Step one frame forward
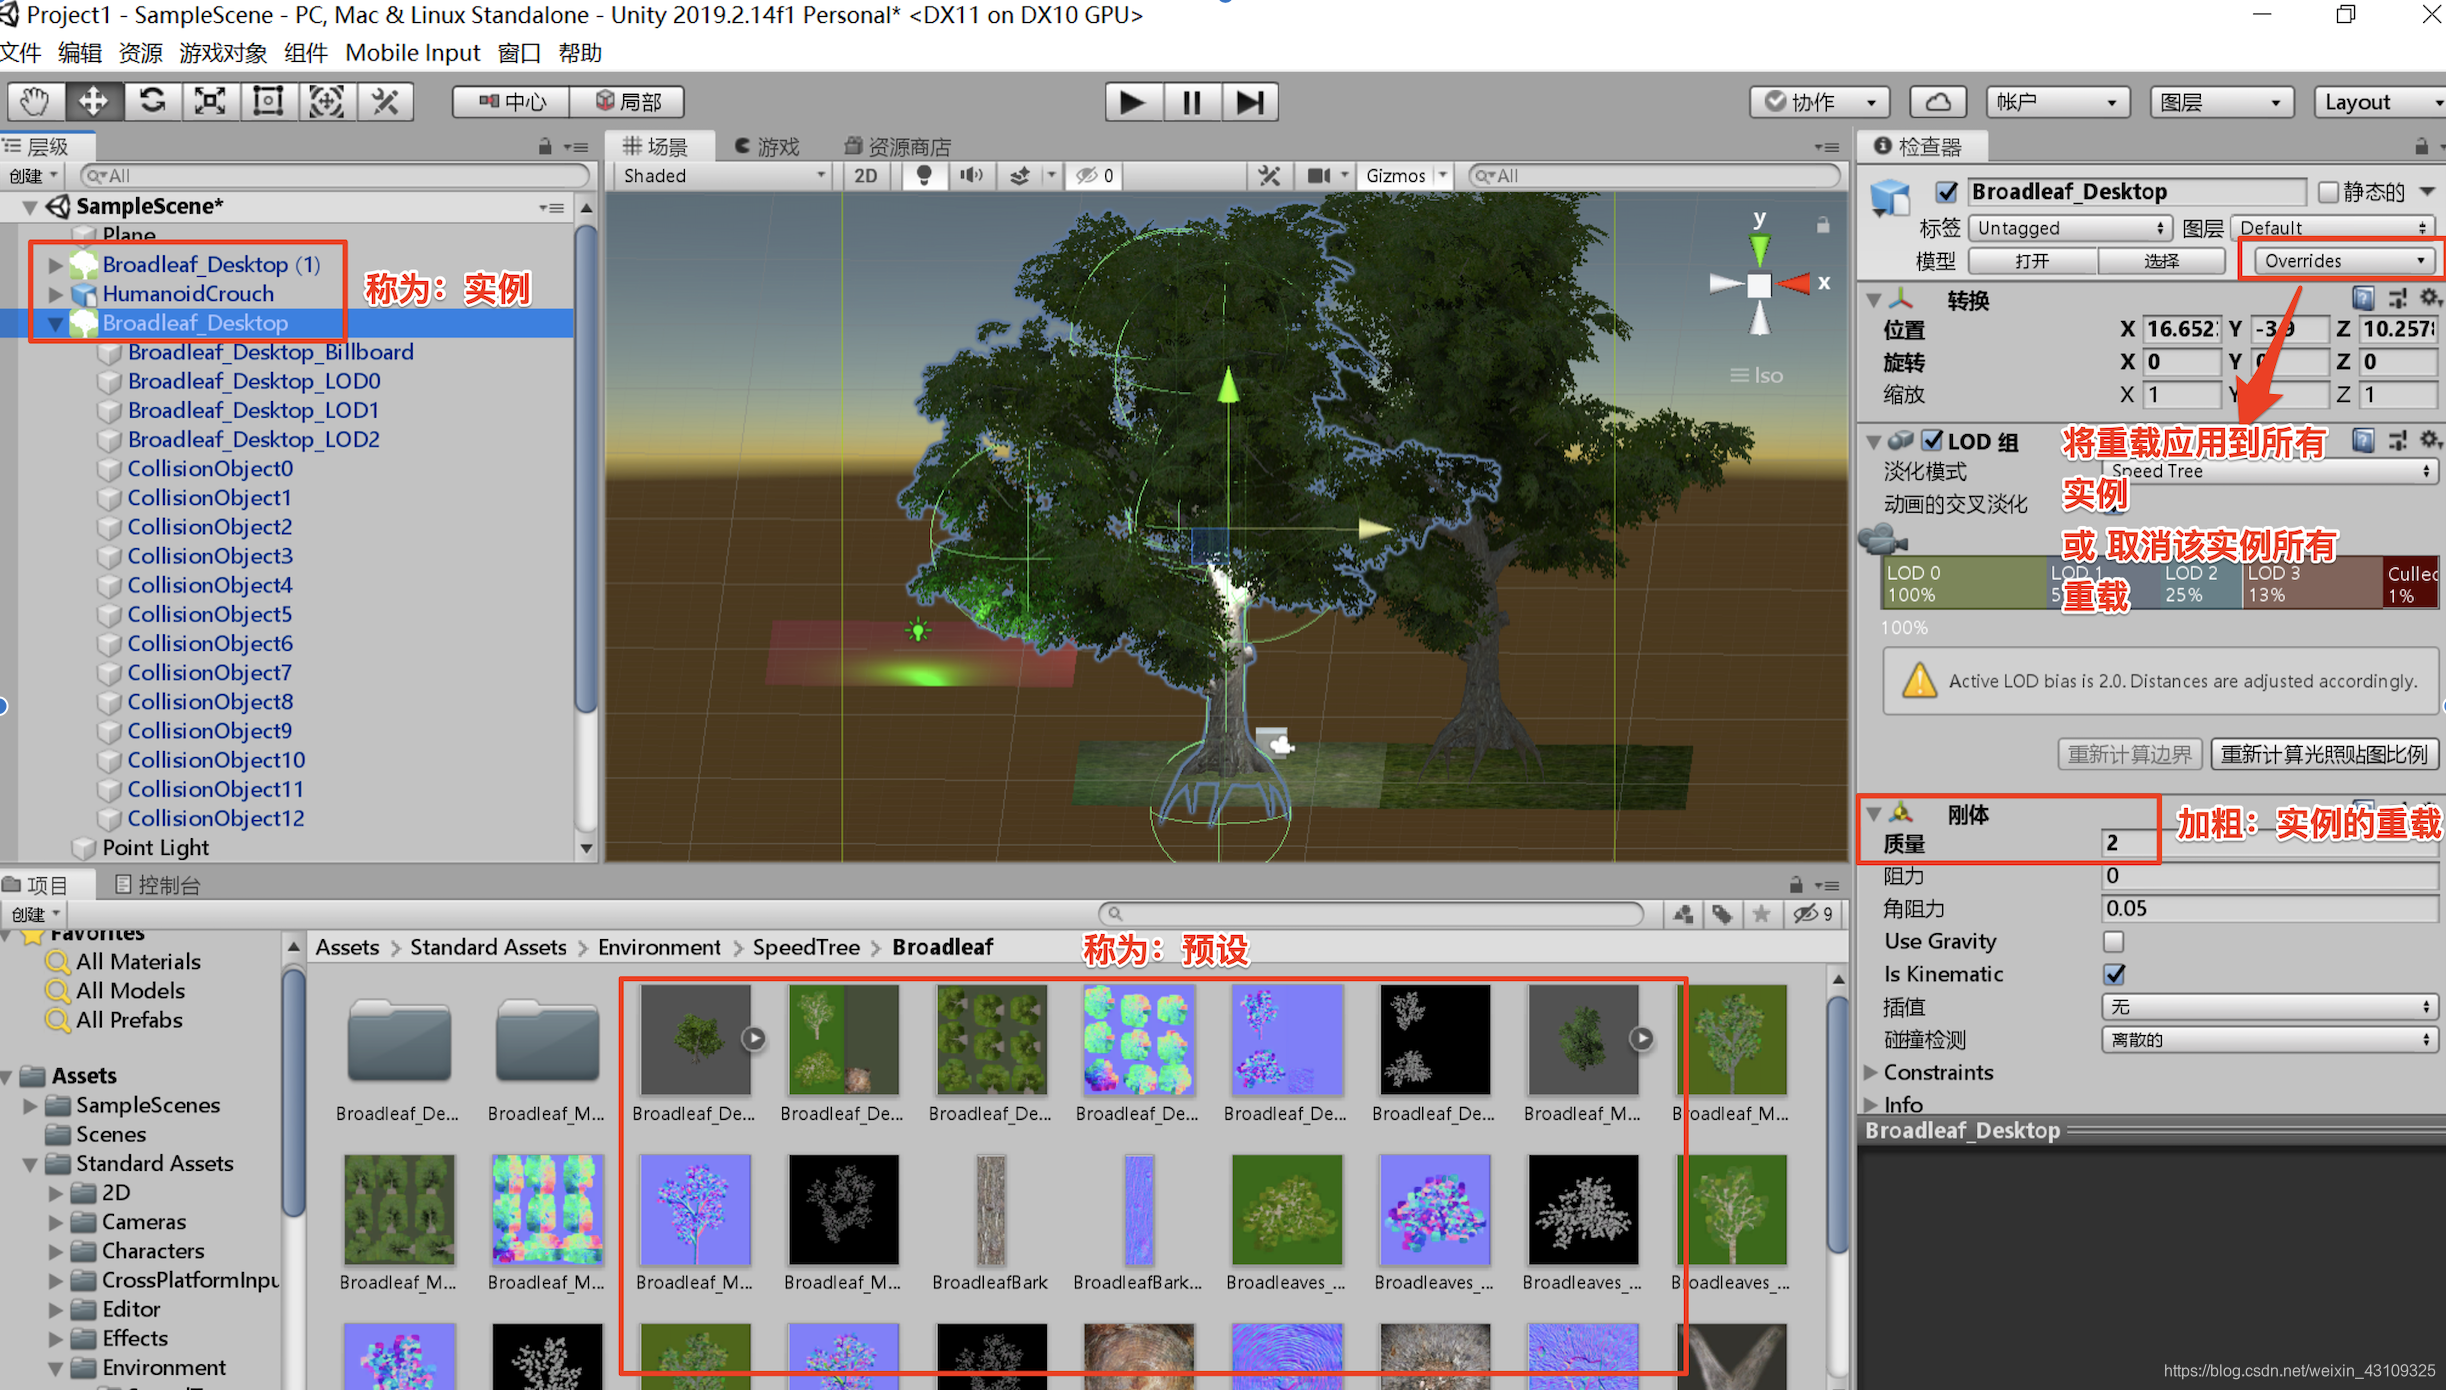This screenshot has width=2446, height=1390. tap(1250, 102)
